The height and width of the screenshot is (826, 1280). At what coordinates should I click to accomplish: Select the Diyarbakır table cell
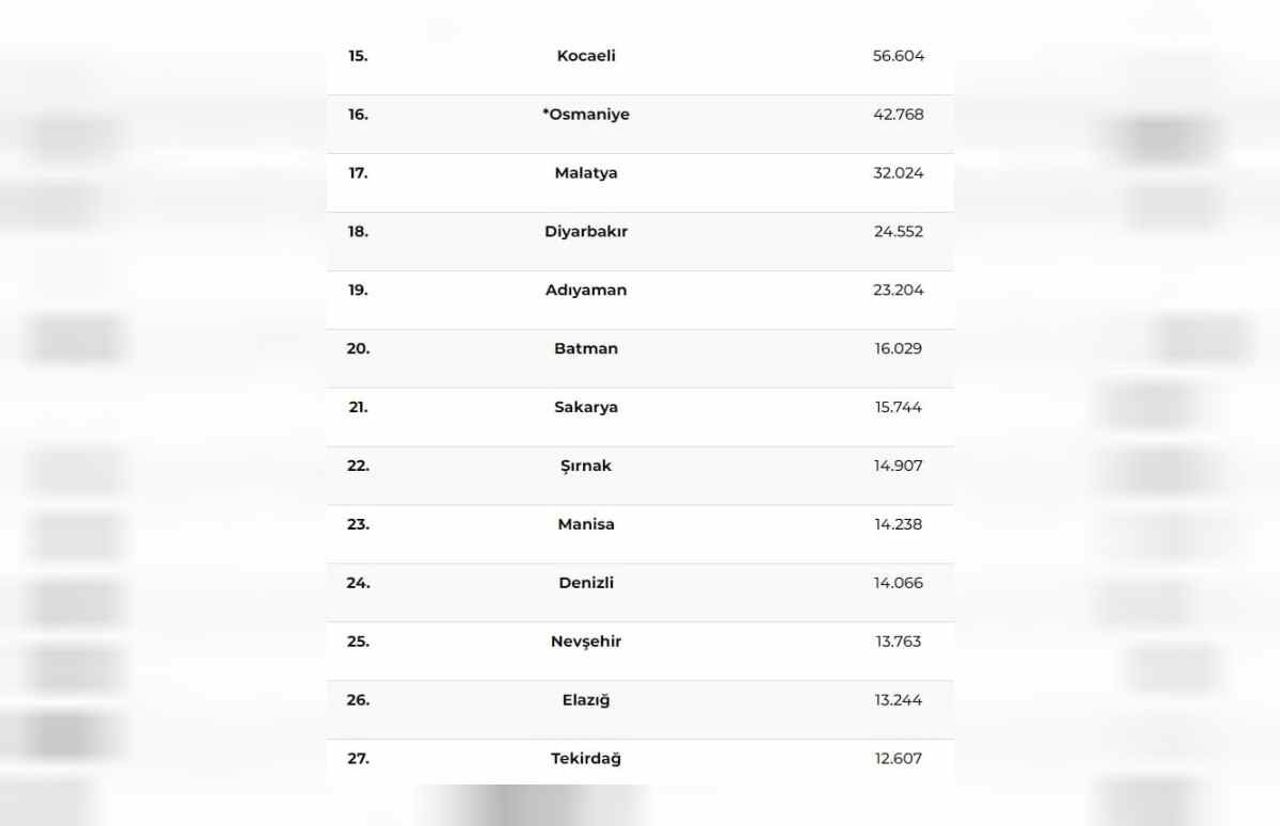coord(586,232)
